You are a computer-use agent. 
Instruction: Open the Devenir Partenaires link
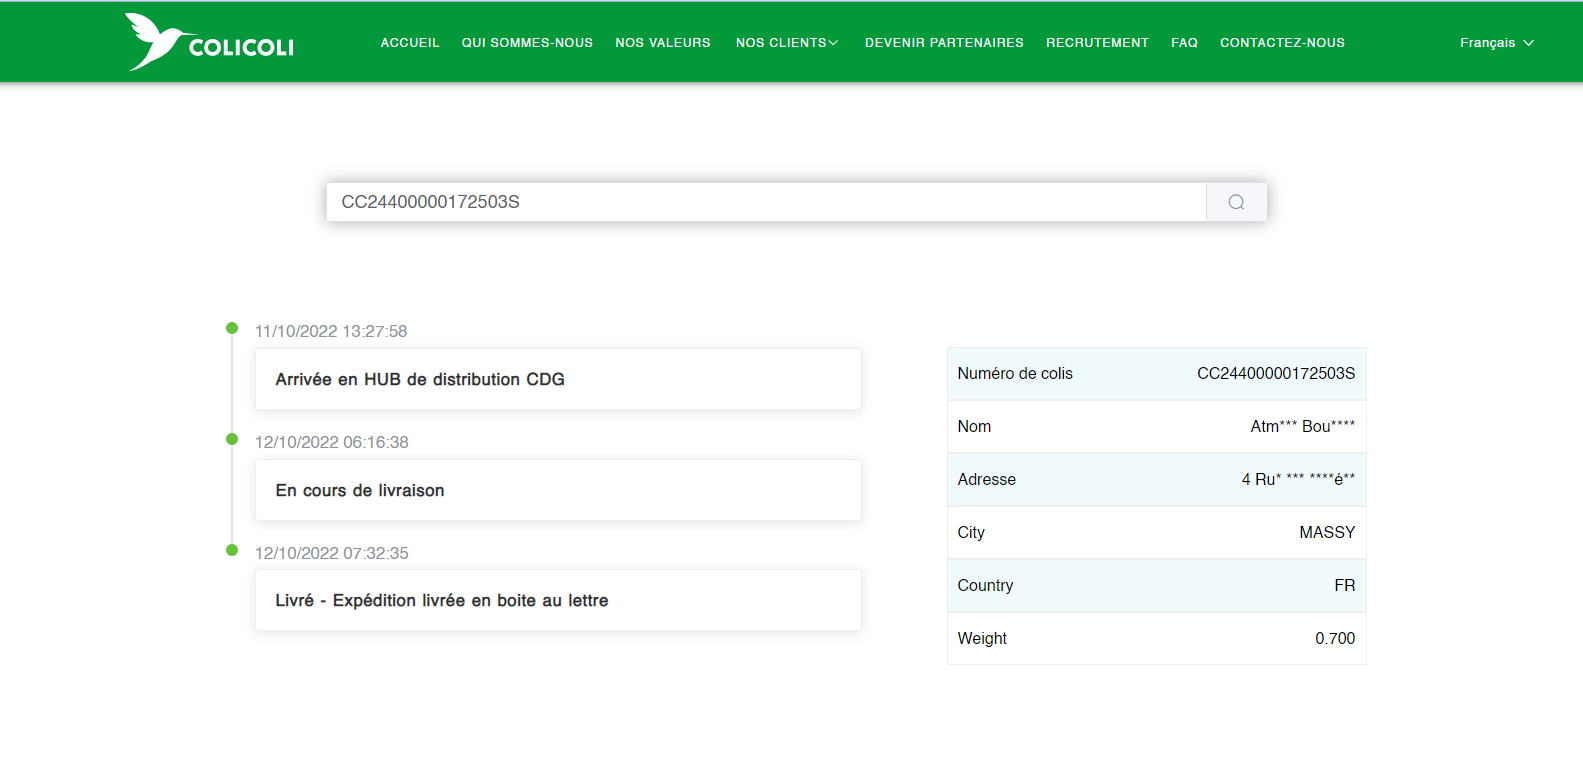pyautogui.click(x=944, y=43)
